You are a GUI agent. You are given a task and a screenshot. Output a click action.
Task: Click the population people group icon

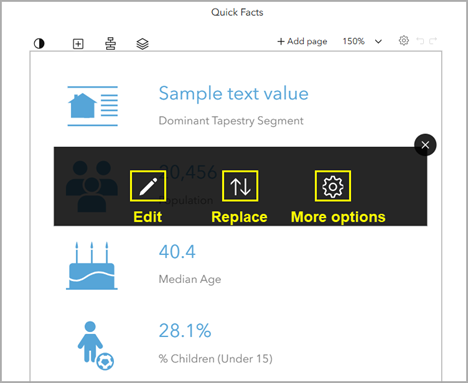[x=92, y=186]
